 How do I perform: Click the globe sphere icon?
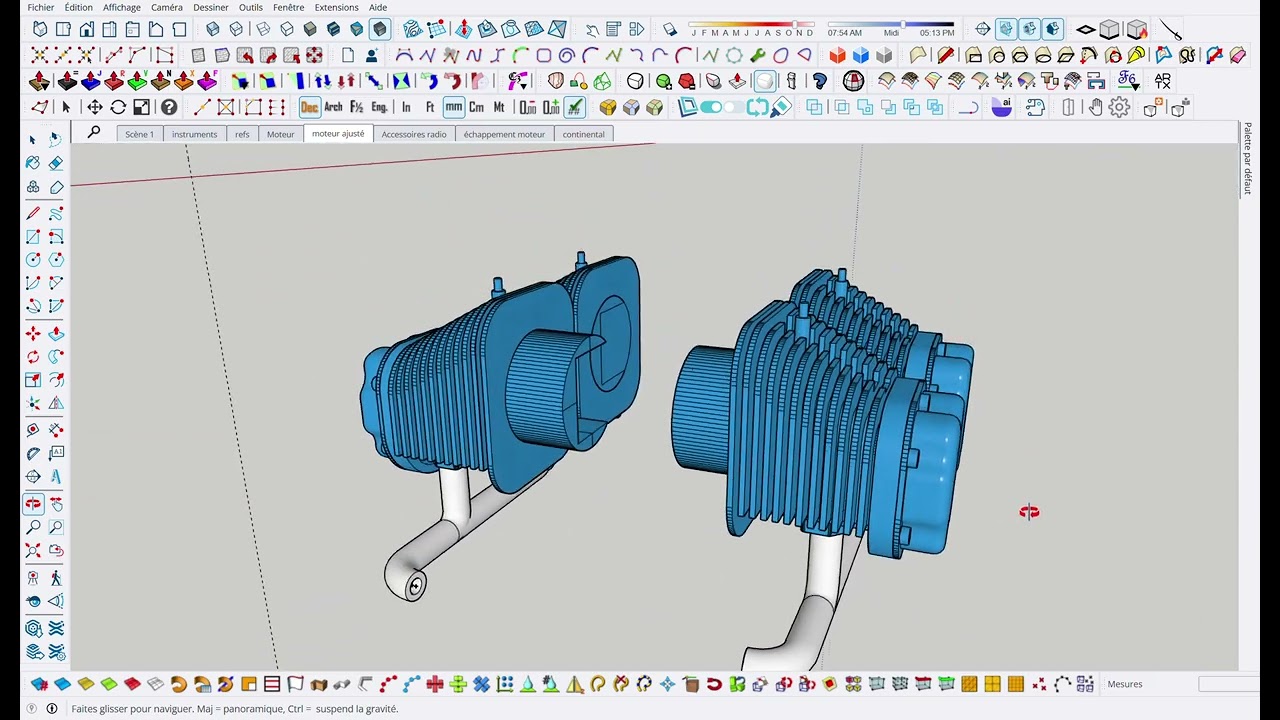(853, 81)
